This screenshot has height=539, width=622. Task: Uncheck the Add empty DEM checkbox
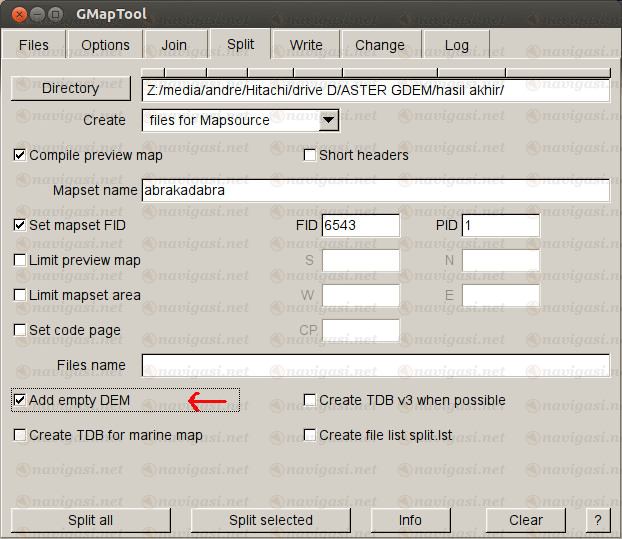click(x=20, y=400)
